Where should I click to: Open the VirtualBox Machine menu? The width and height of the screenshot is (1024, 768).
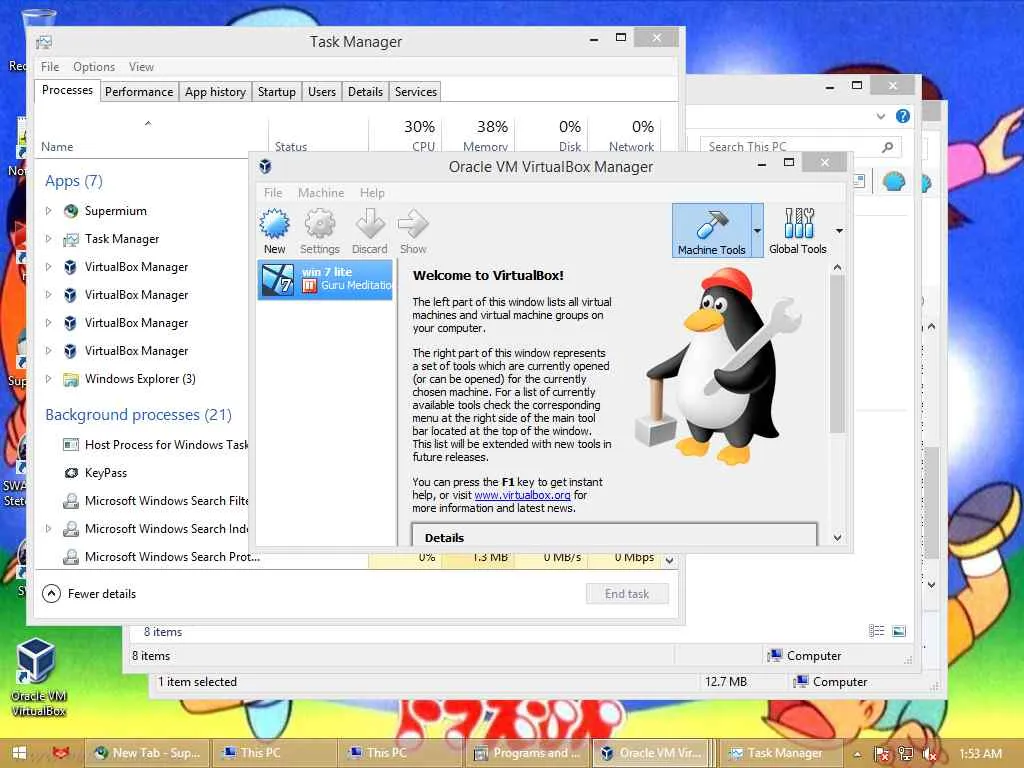[321, 193]
